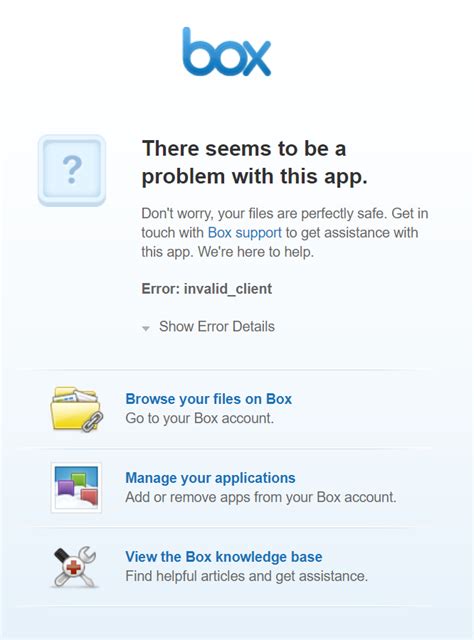Click the to get assistance with text

tap(352, 233)
